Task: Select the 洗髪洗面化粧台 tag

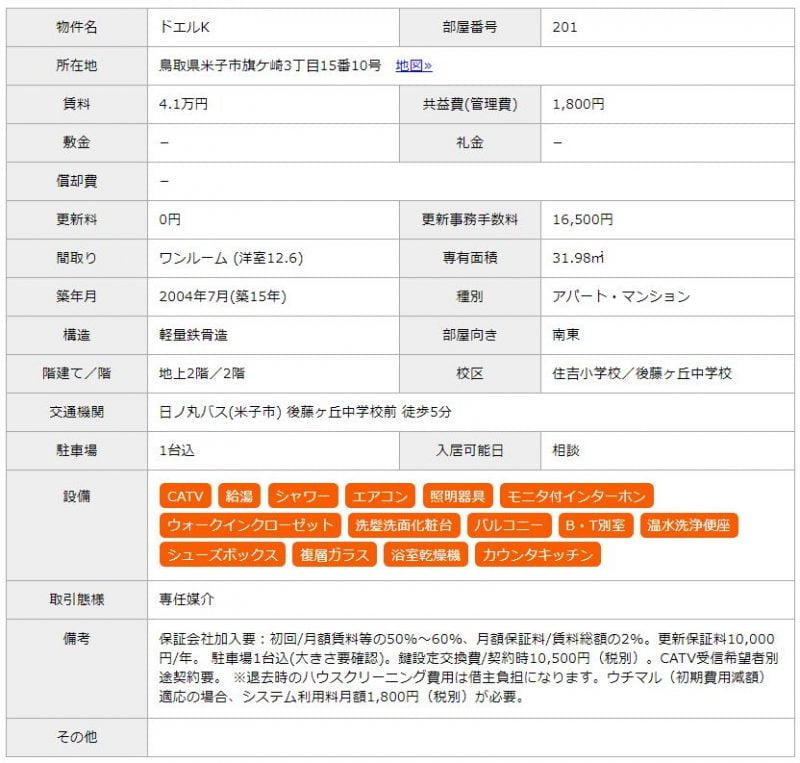Action: tap(405, 525)
